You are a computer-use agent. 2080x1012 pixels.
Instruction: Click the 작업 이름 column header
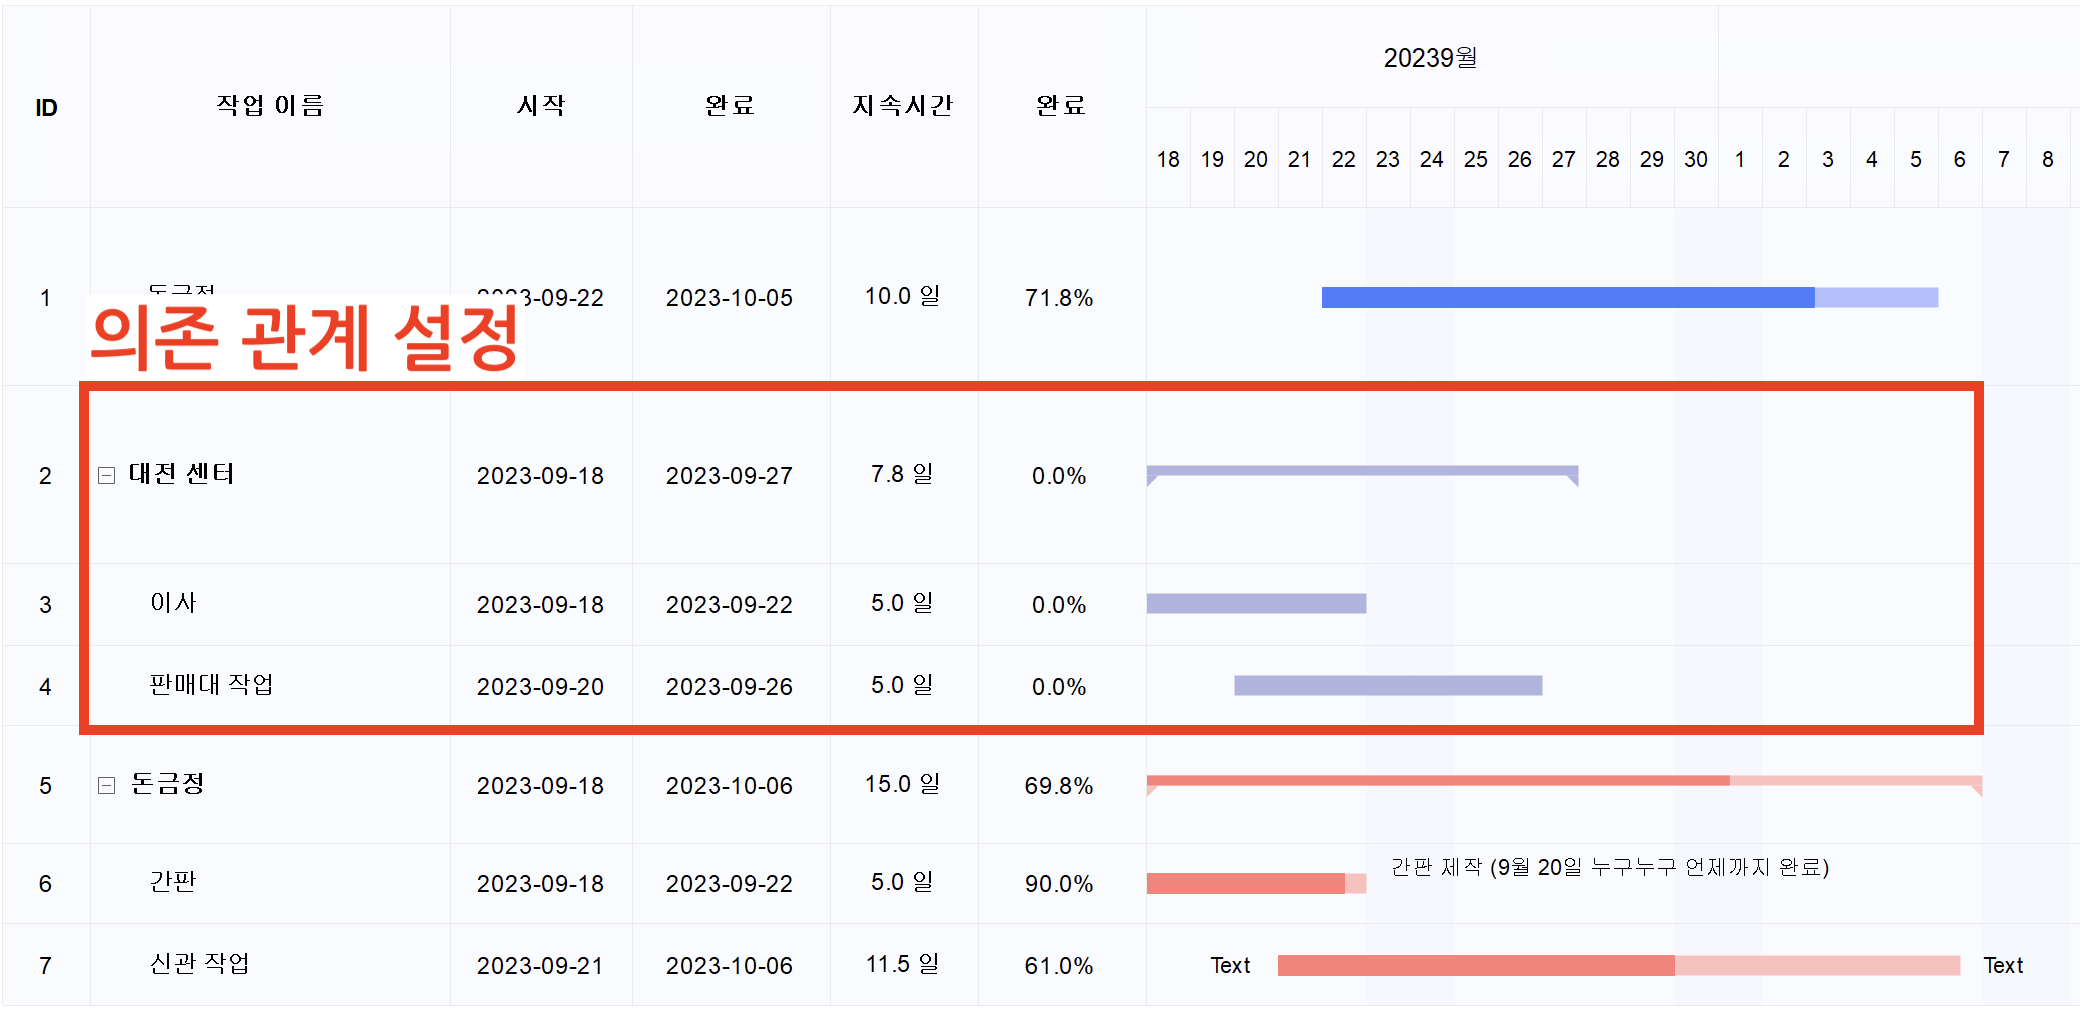[270, 106]
